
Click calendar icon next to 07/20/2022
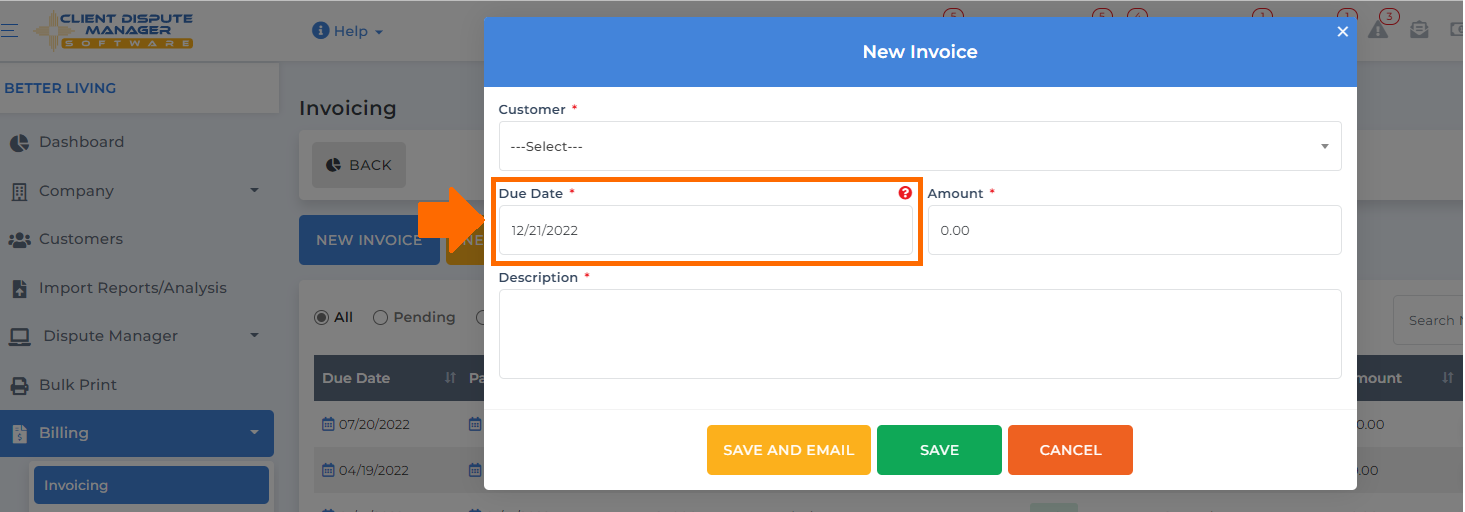328,424
